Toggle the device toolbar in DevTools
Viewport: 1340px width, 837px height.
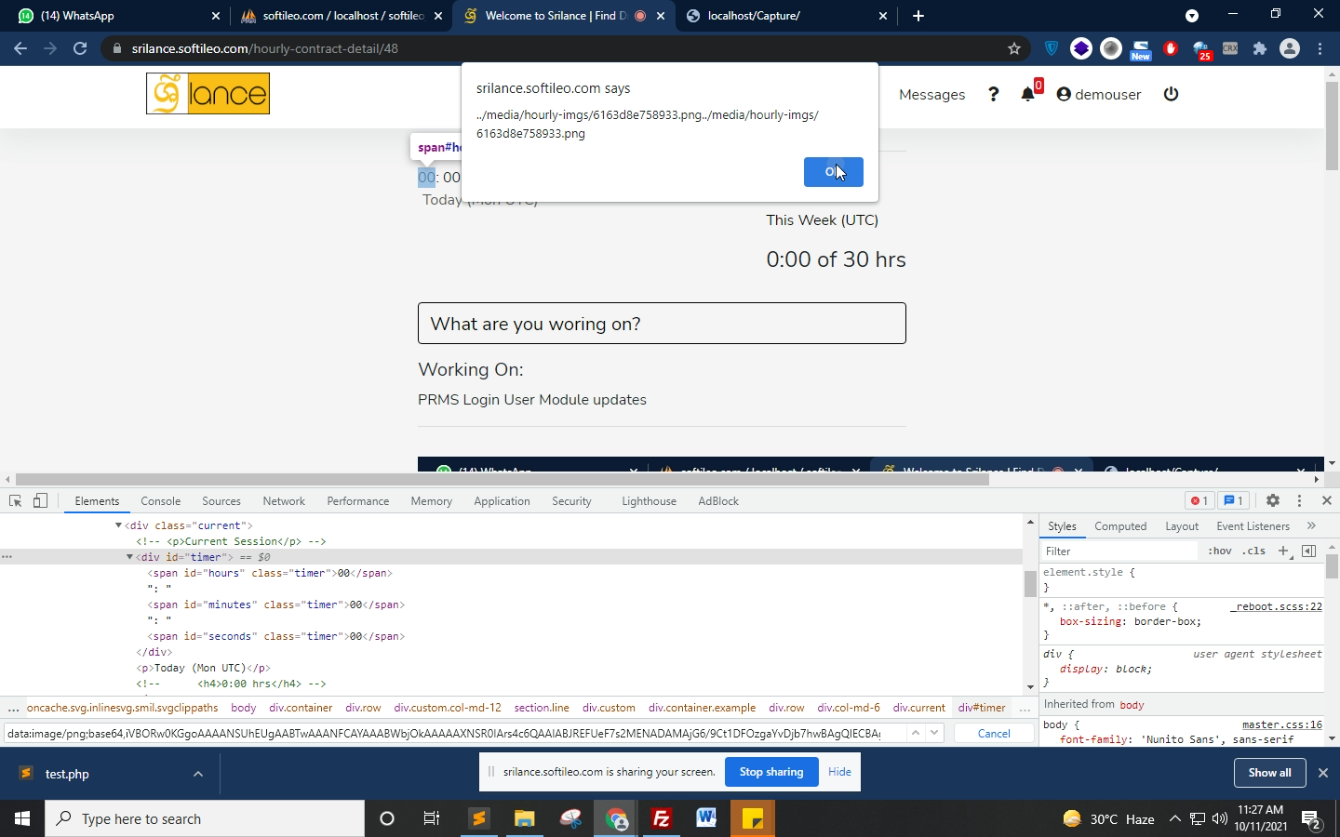[40, 501]
